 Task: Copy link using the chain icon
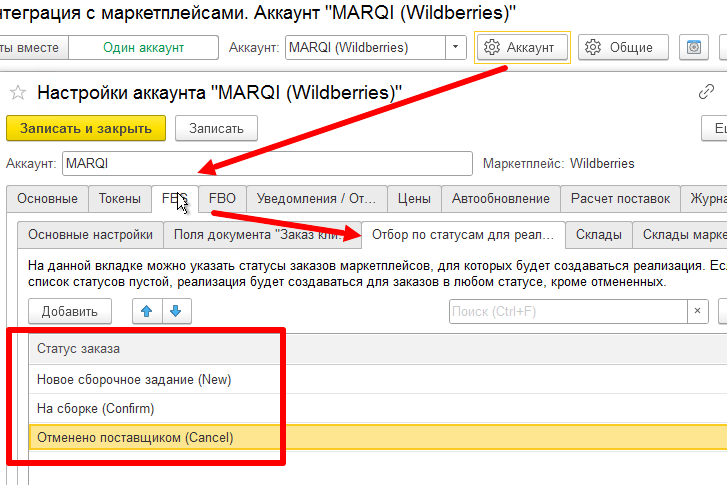706,93
